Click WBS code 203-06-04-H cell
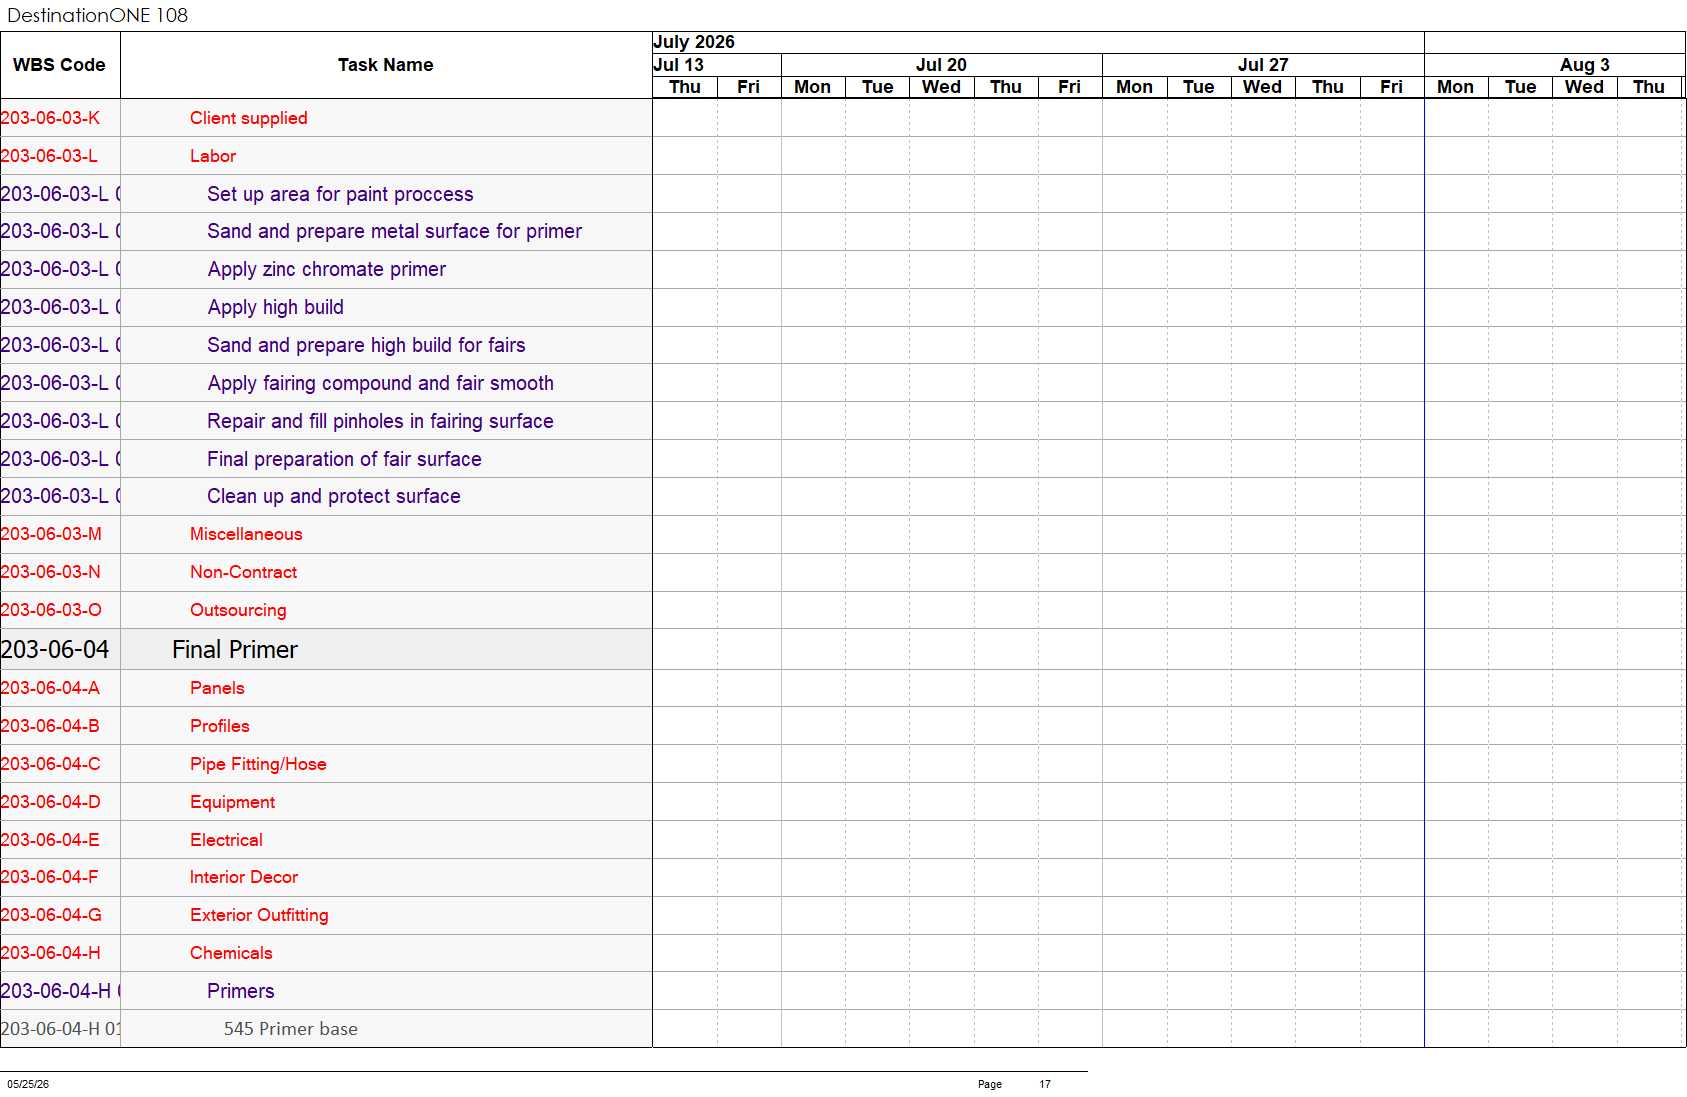Viewport: 1687px width, 1097px height. pos(50,953)
